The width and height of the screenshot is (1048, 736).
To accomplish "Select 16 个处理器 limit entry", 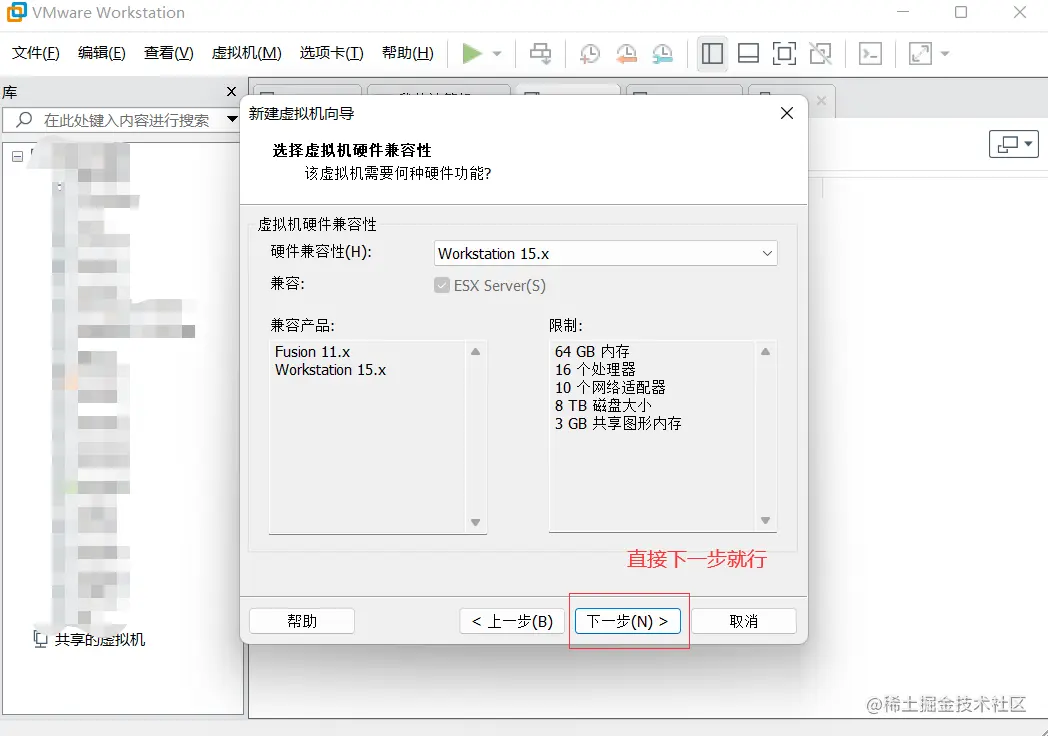I will (595, 370).
